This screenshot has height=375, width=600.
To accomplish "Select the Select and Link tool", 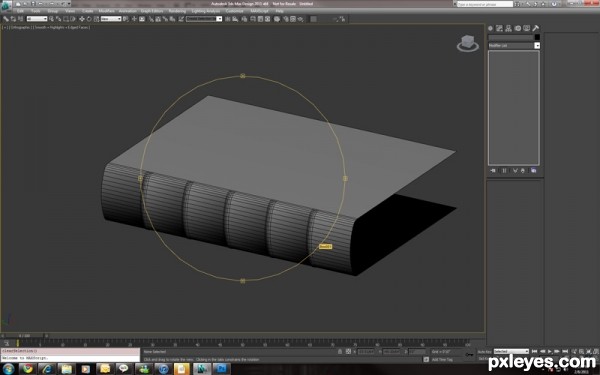I will [6, 19].
